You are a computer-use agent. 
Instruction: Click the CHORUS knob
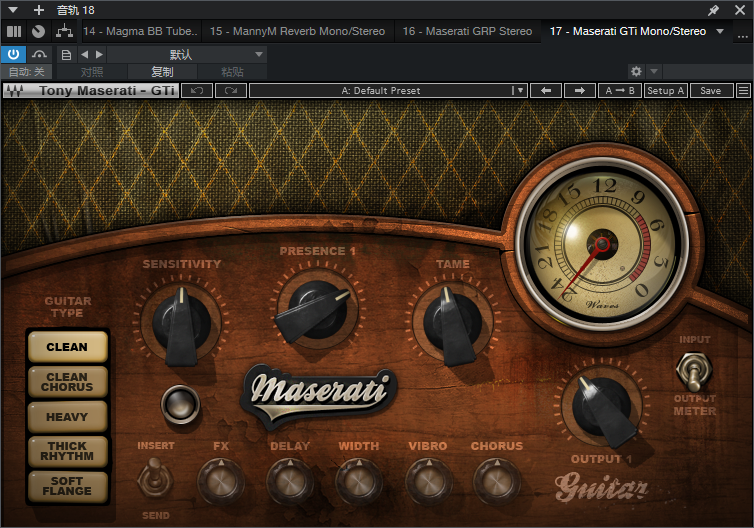pyautogui.click(x=497, y=481)
